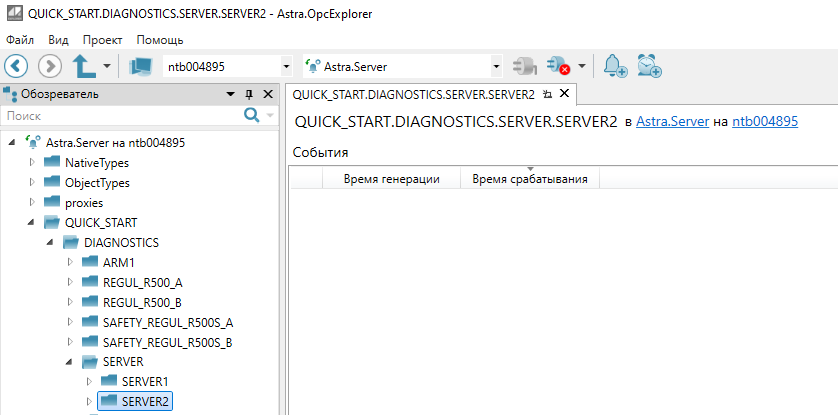Follow the ntb004895 hyperlink
838x415 pixels.
pos(764,122)
